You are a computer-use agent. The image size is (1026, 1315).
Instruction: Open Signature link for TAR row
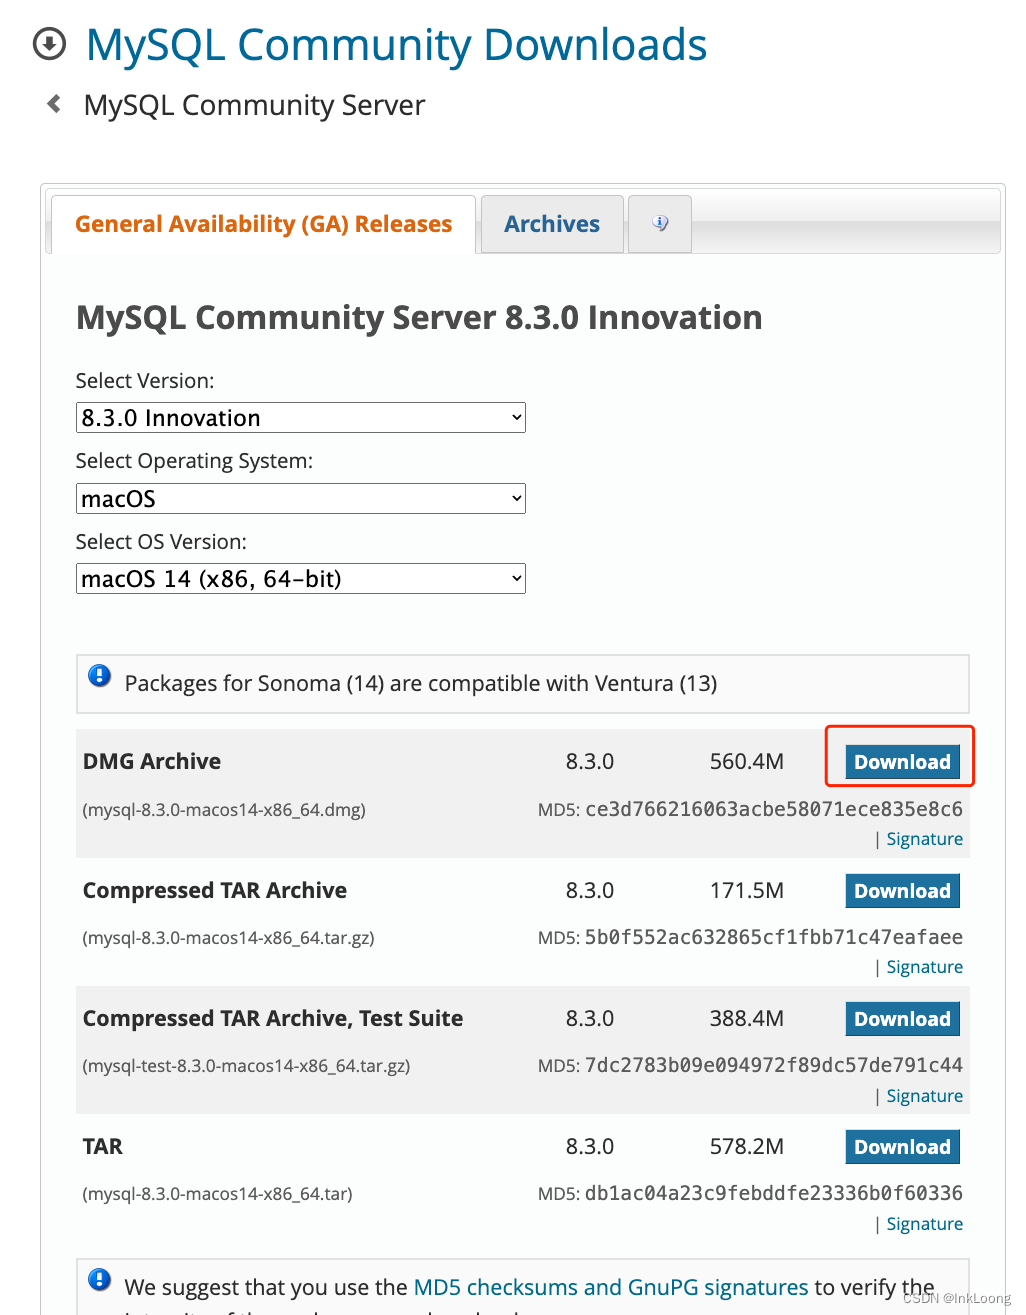click(x=925, y=1224)
